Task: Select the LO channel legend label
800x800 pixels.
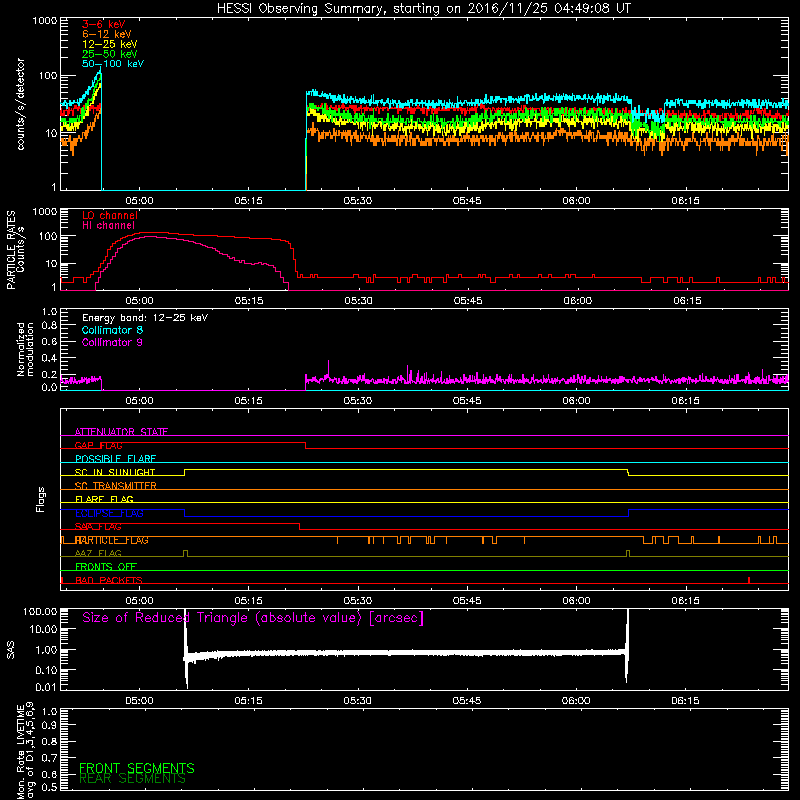Action: pos(110,215)
